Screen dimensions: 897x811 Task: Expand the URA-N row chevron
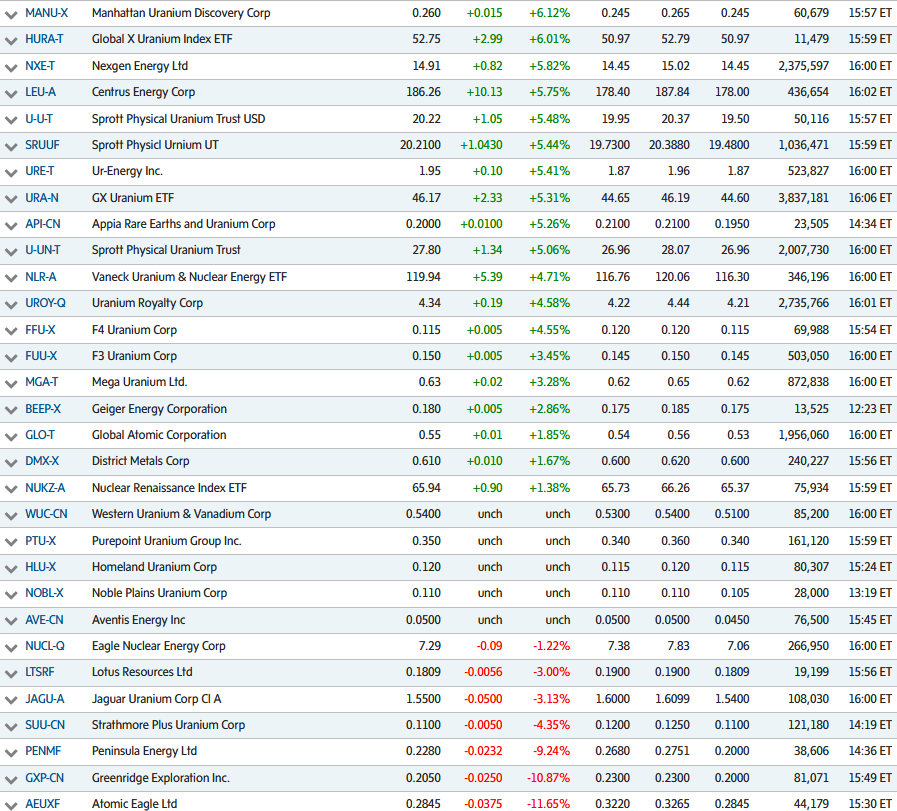11,199
